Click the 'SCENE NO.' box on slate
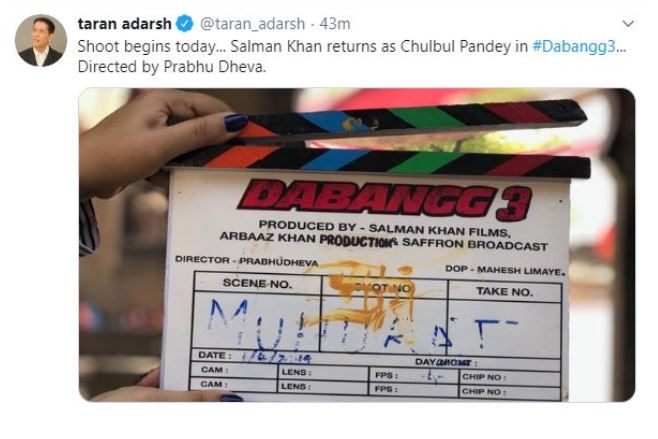 click(x=257, y=283)
